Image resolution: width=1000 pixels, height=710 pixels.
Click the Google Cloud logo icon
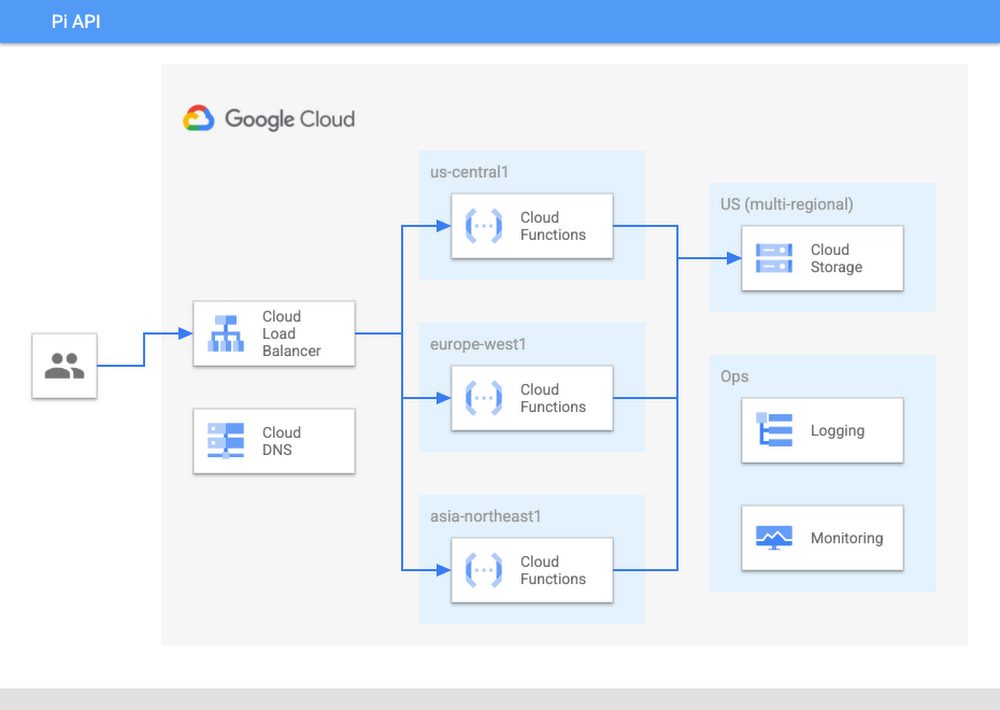[198, 119]
